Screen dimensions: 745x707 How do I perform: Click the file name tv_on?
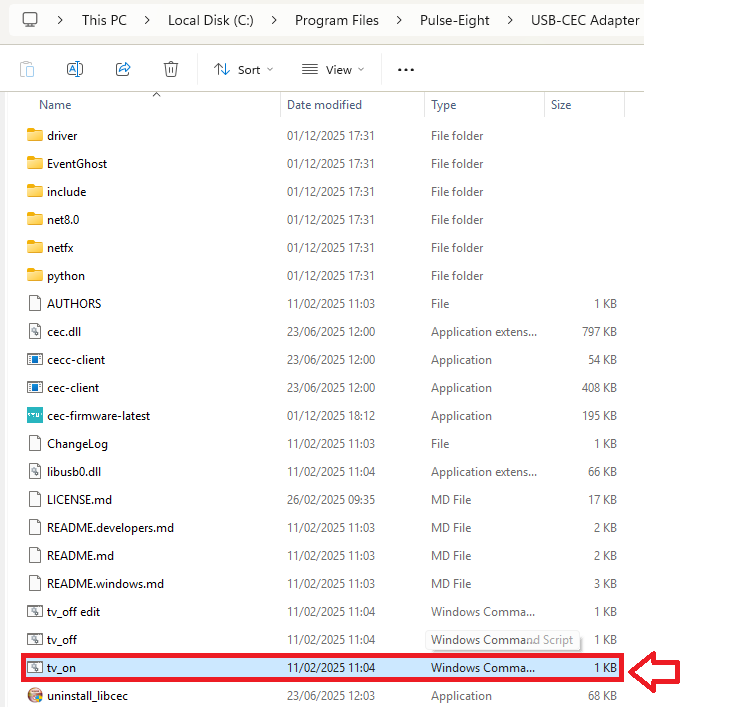61,668
